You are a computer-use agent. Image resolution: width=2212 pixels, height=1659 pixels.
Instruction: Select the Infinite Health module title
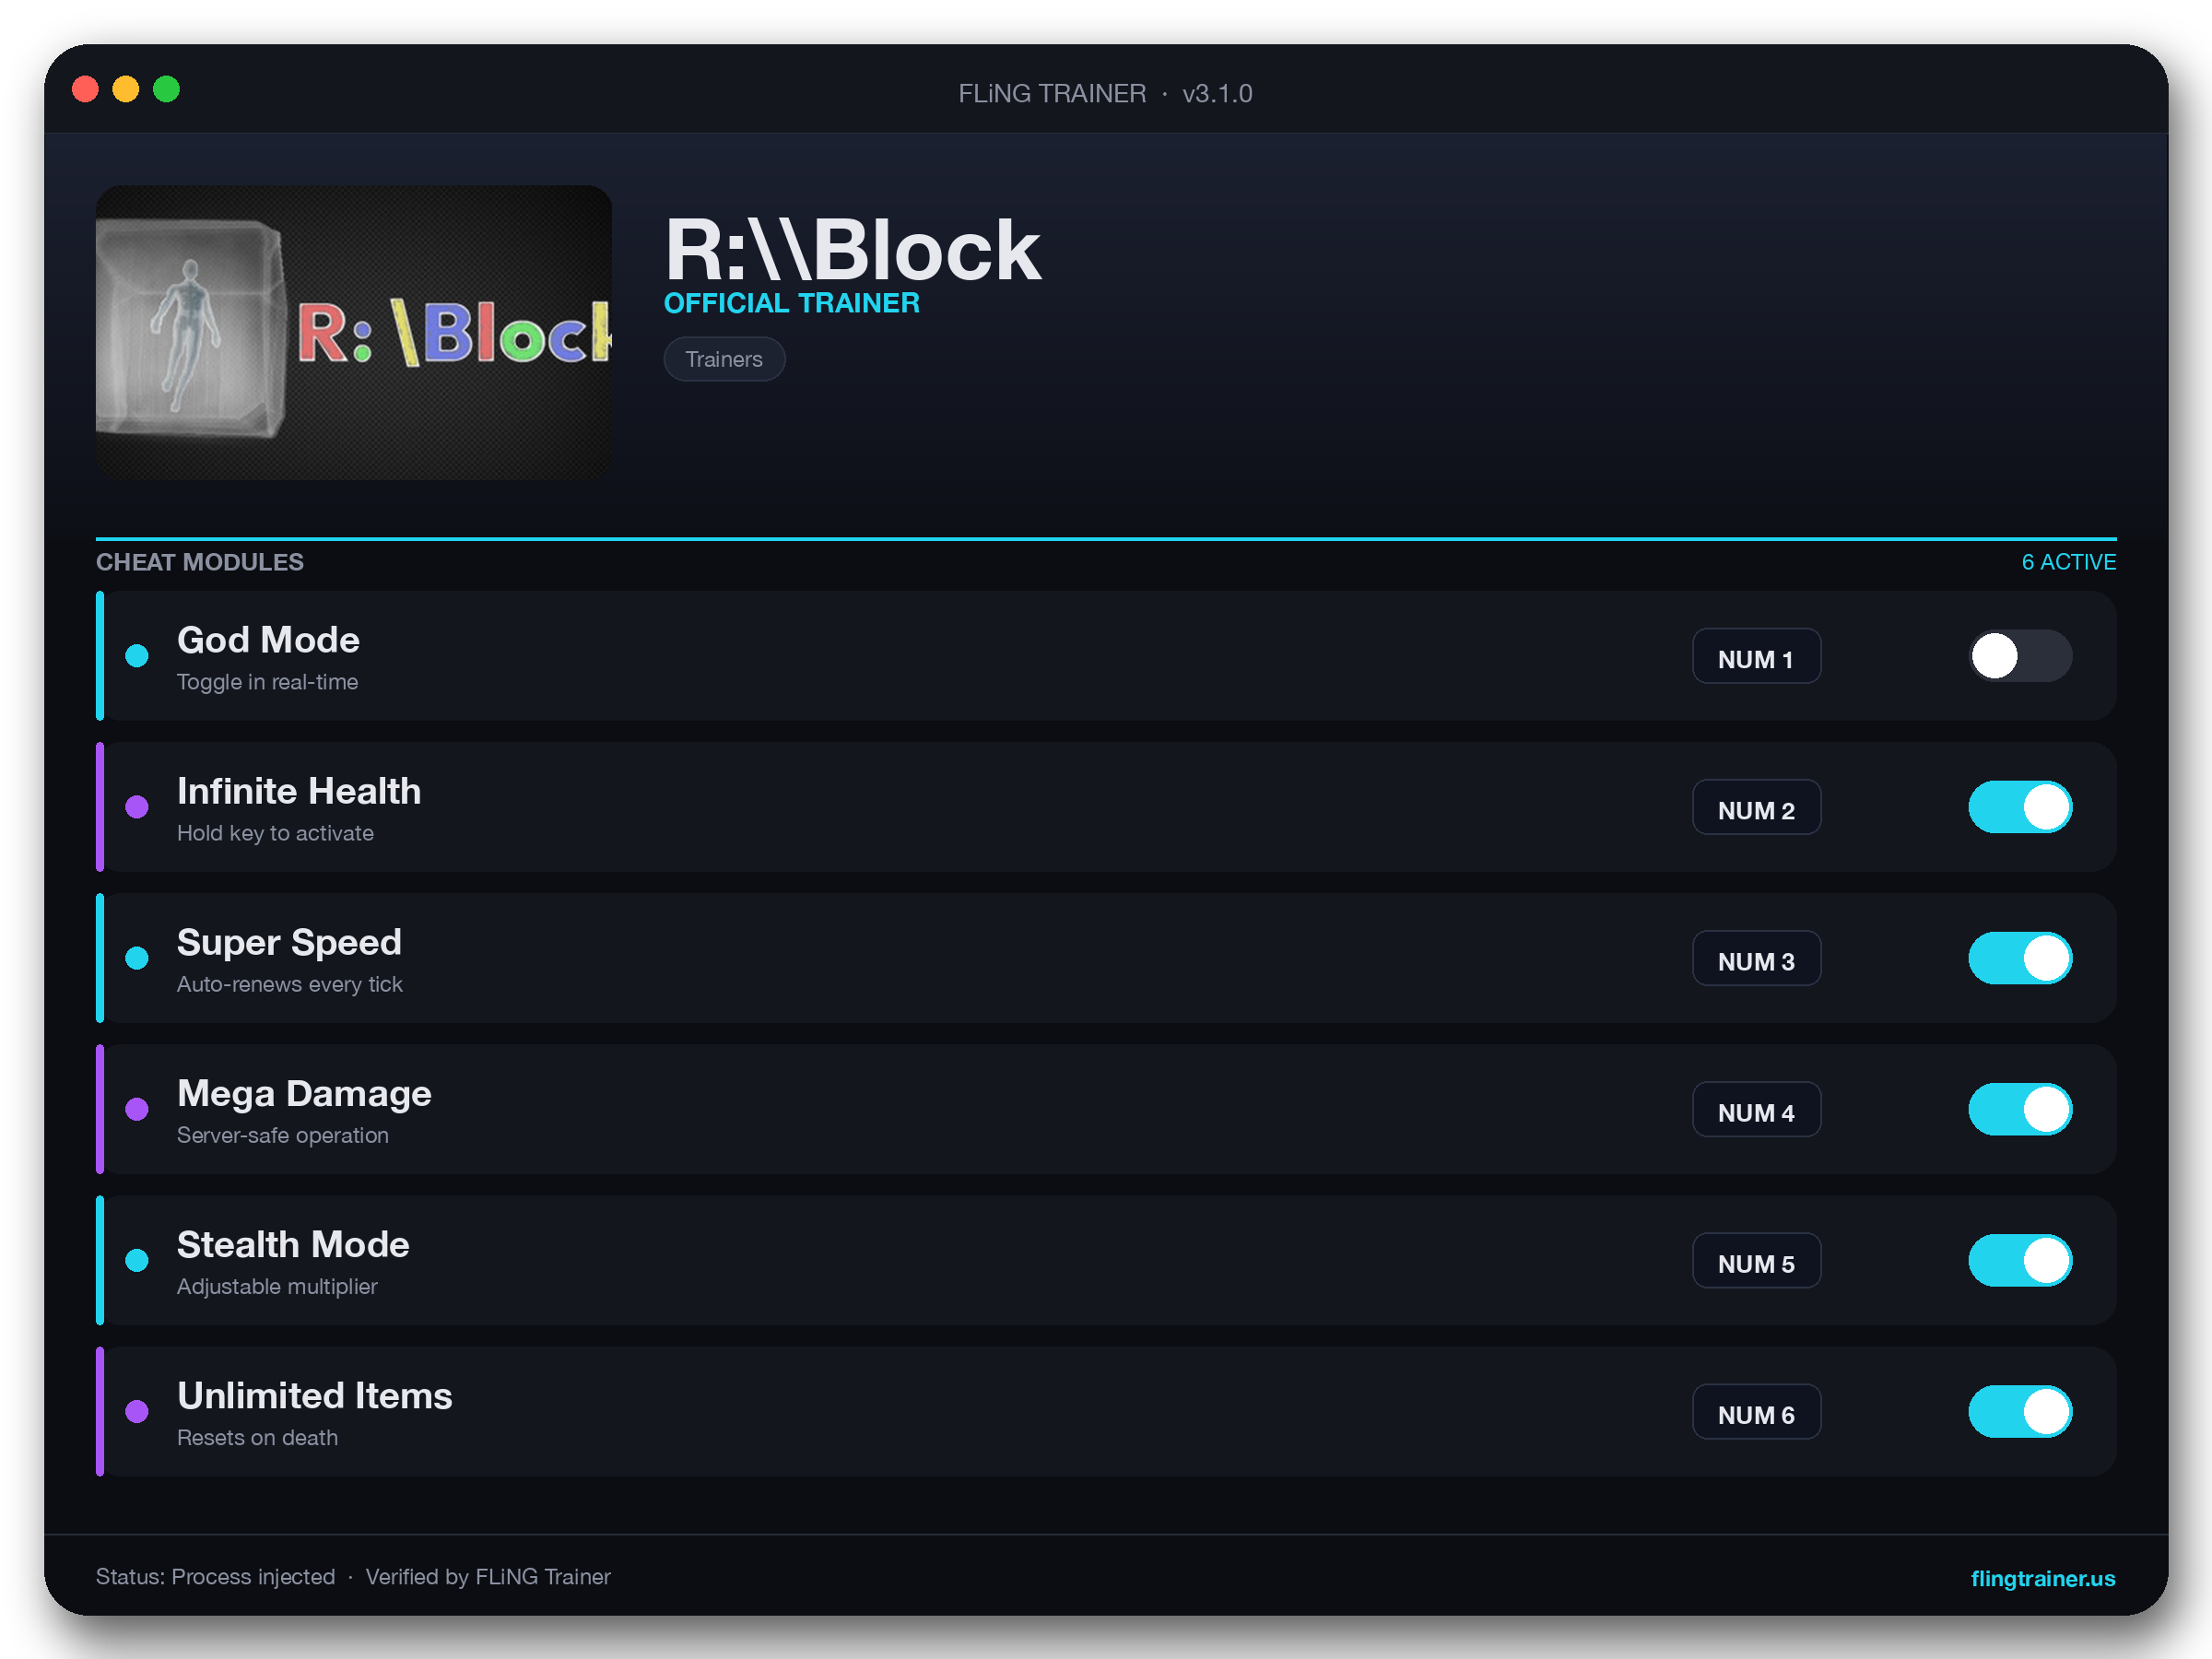point(299,791)
